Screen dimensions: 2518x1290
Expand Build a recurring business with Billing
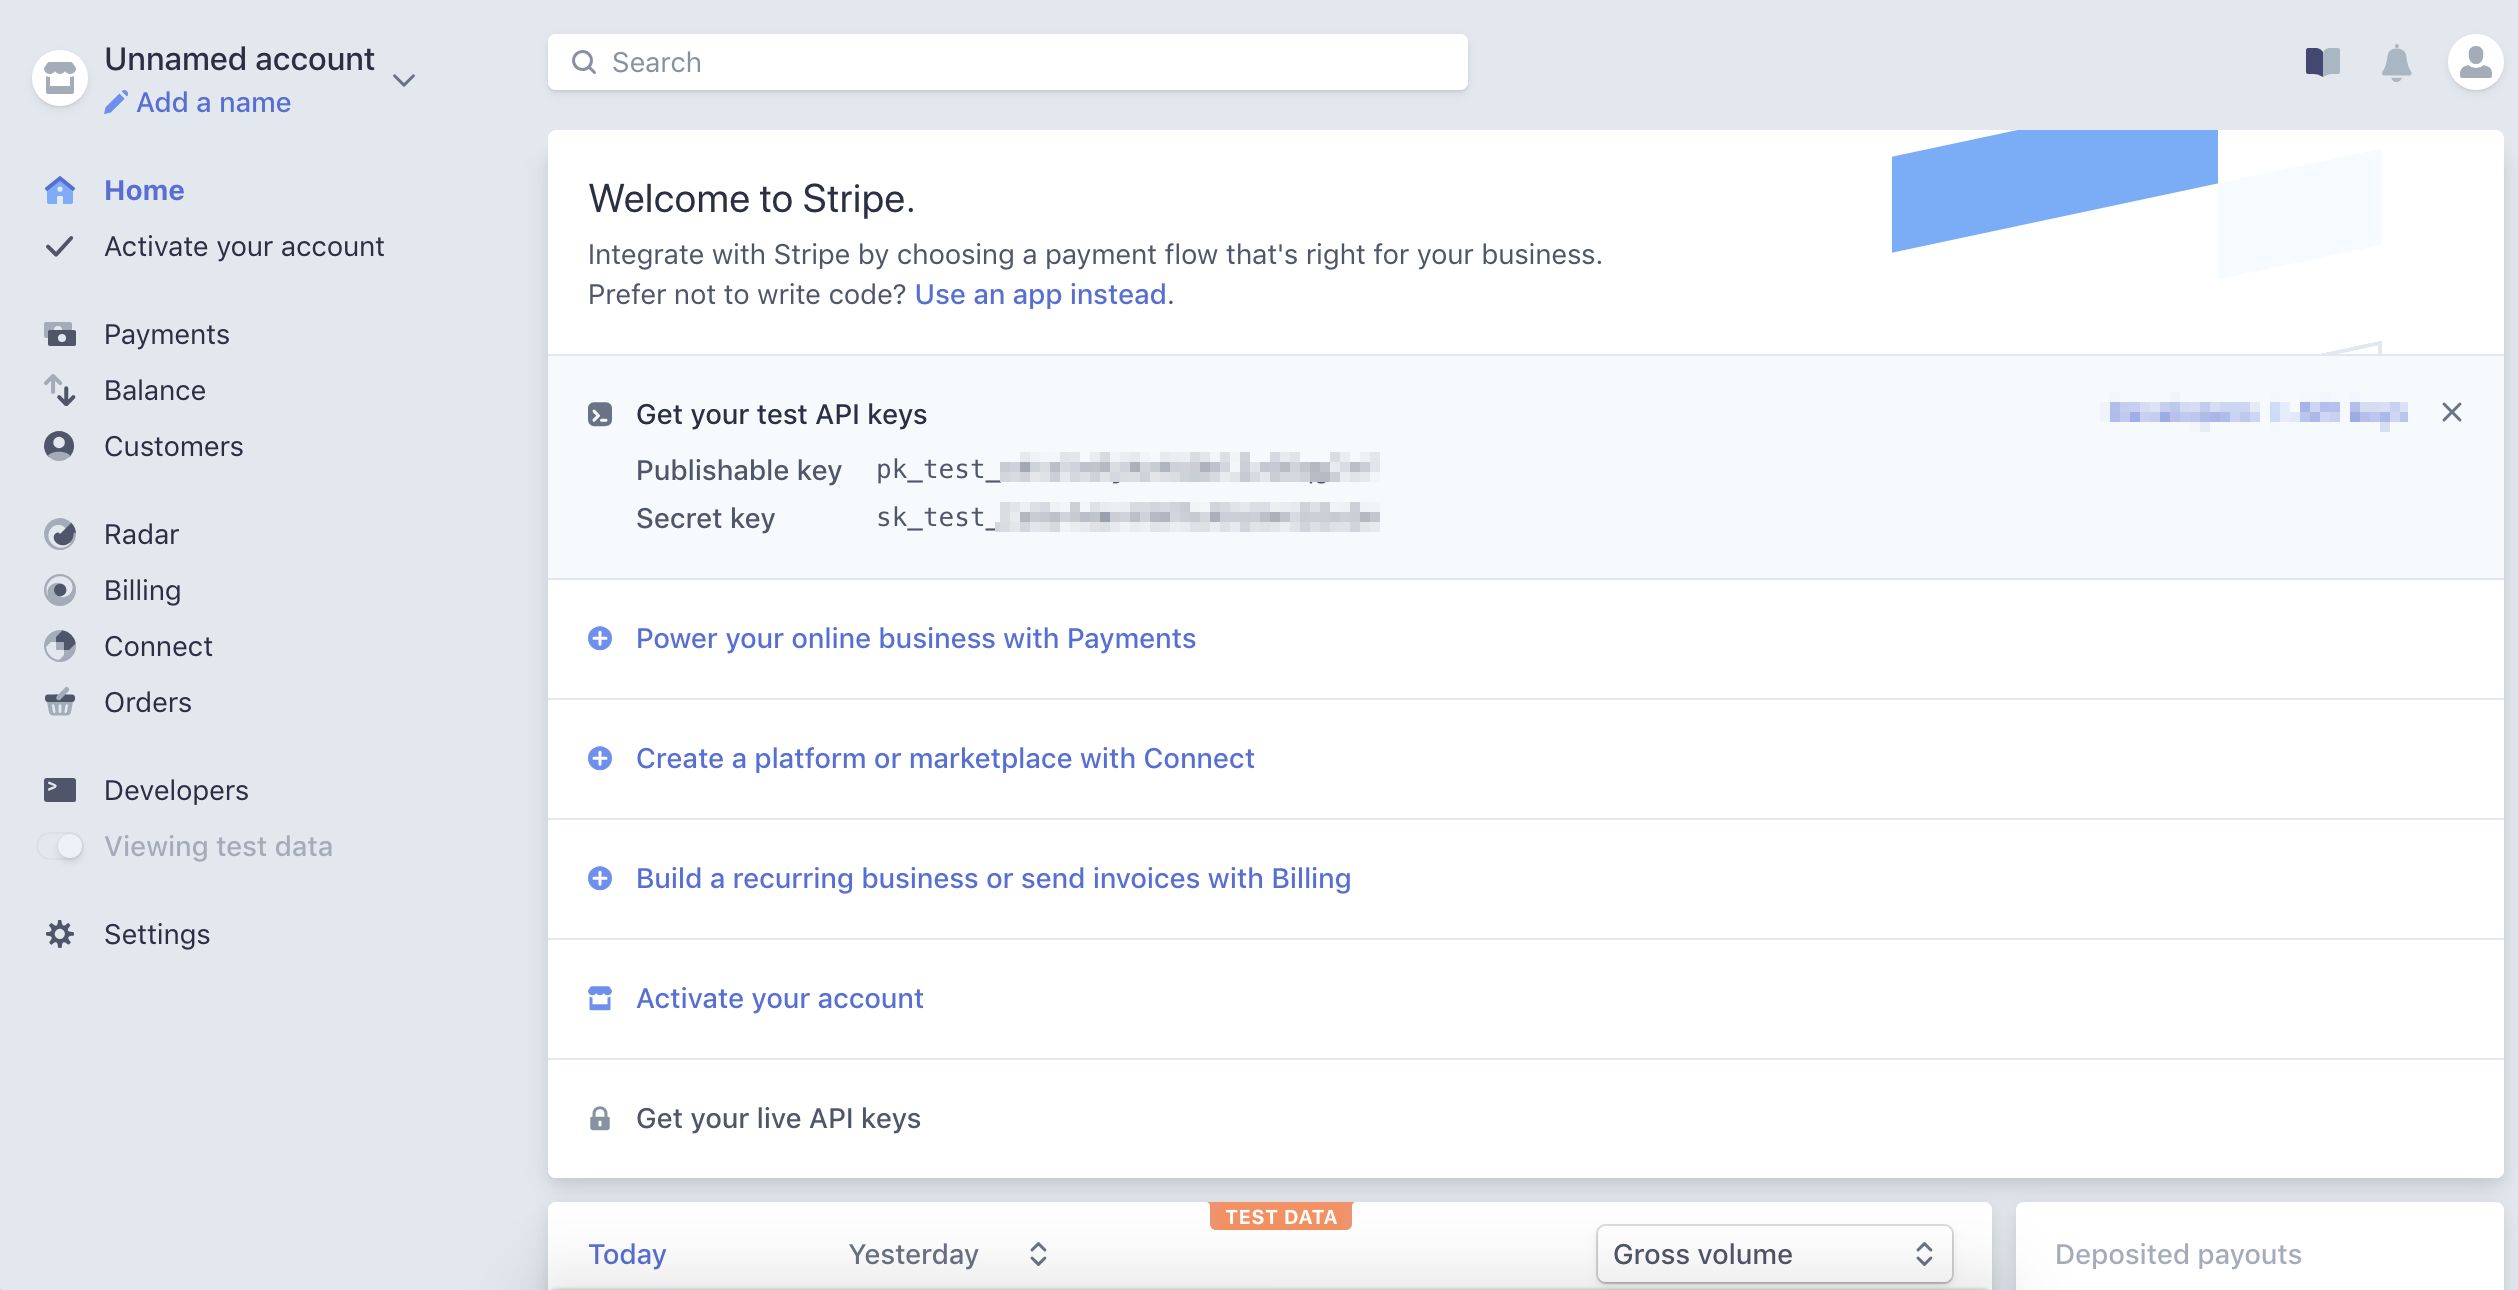point(993,878)
